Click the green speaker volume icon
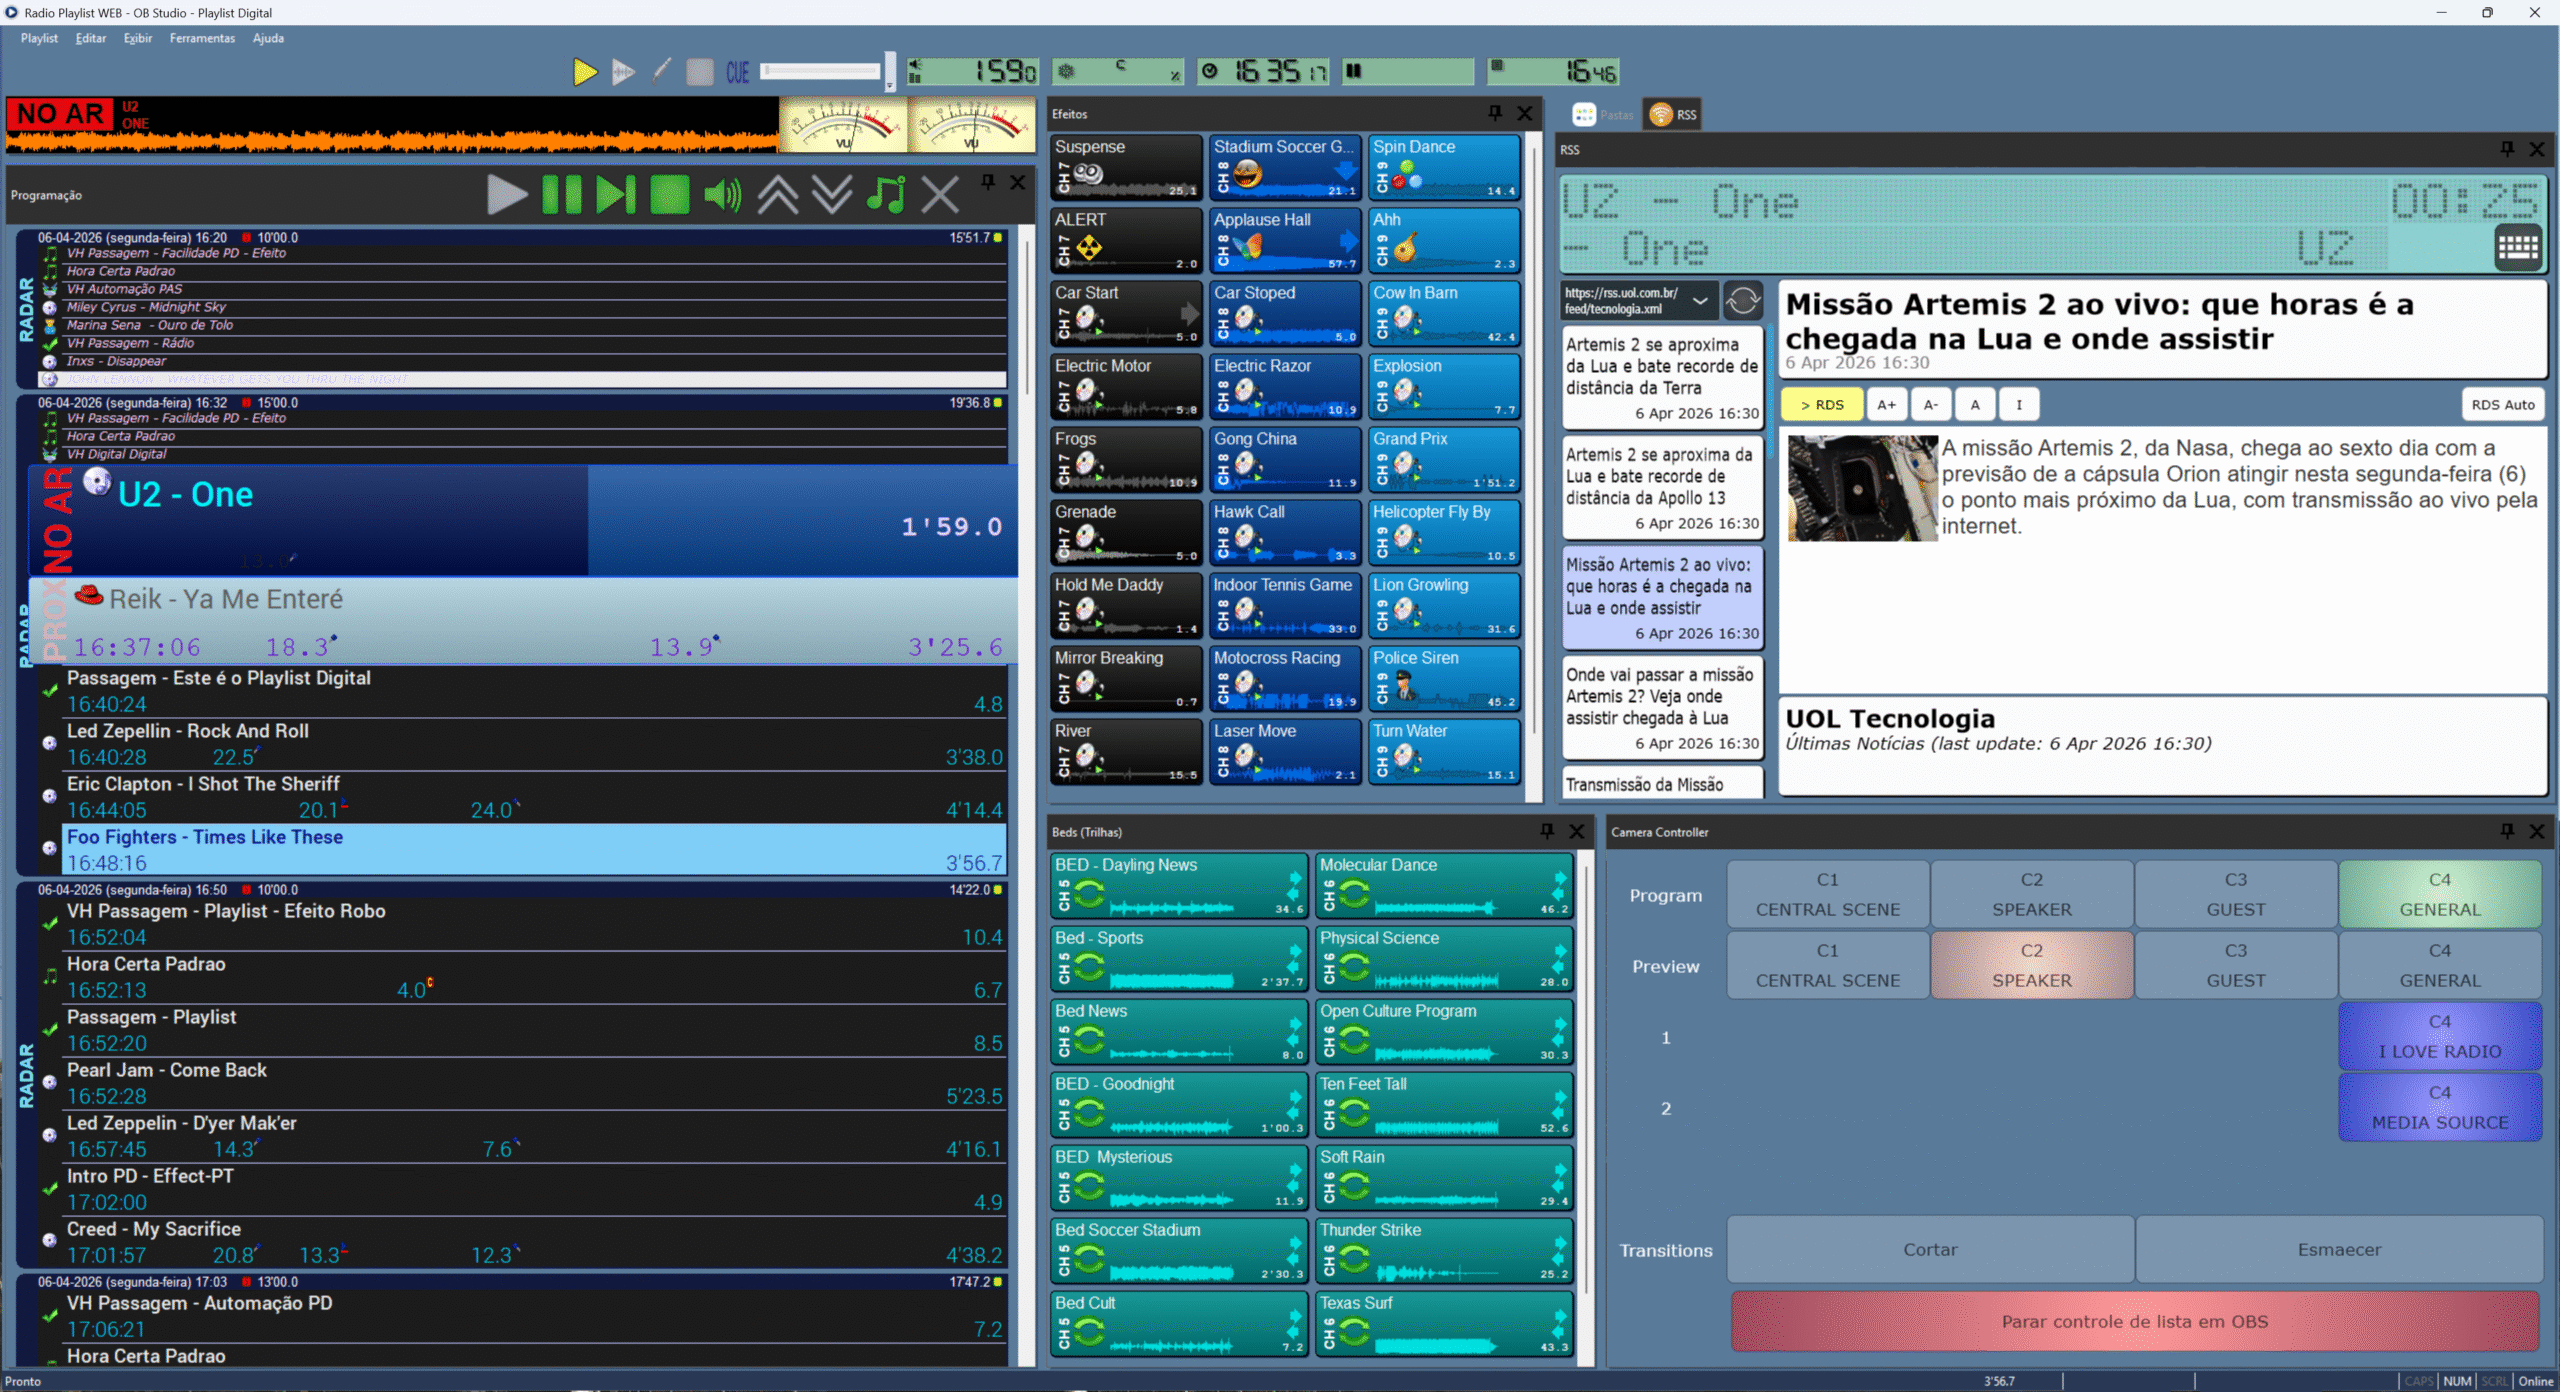The height and width of the screenshot is (1392, 2560). click(x=723, y=194)
